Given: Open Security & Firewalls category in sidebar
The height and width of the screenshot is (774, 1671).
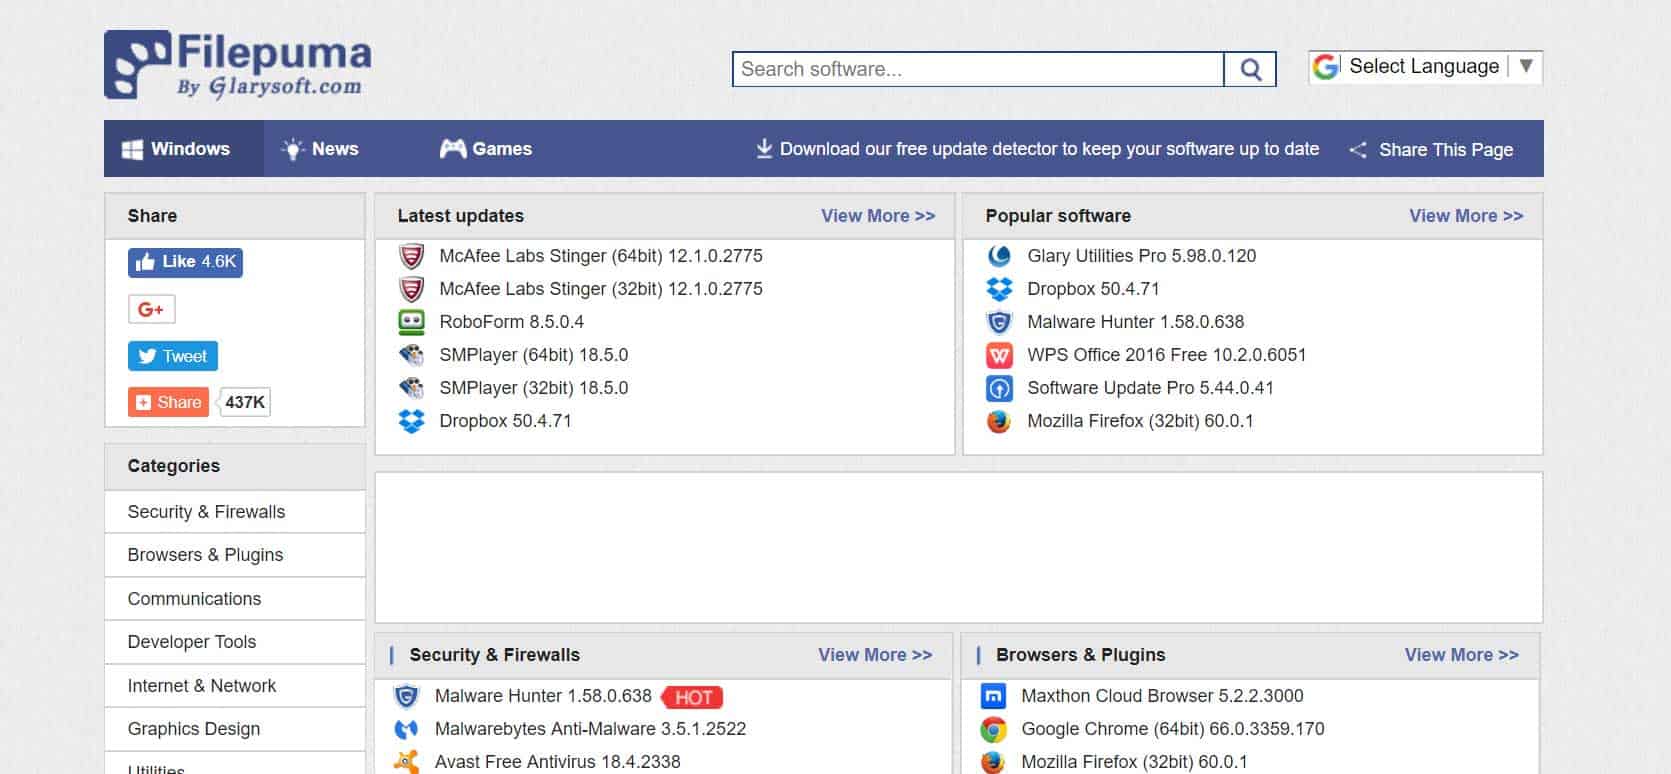Looking at the screenshot, I should [235, 512].
